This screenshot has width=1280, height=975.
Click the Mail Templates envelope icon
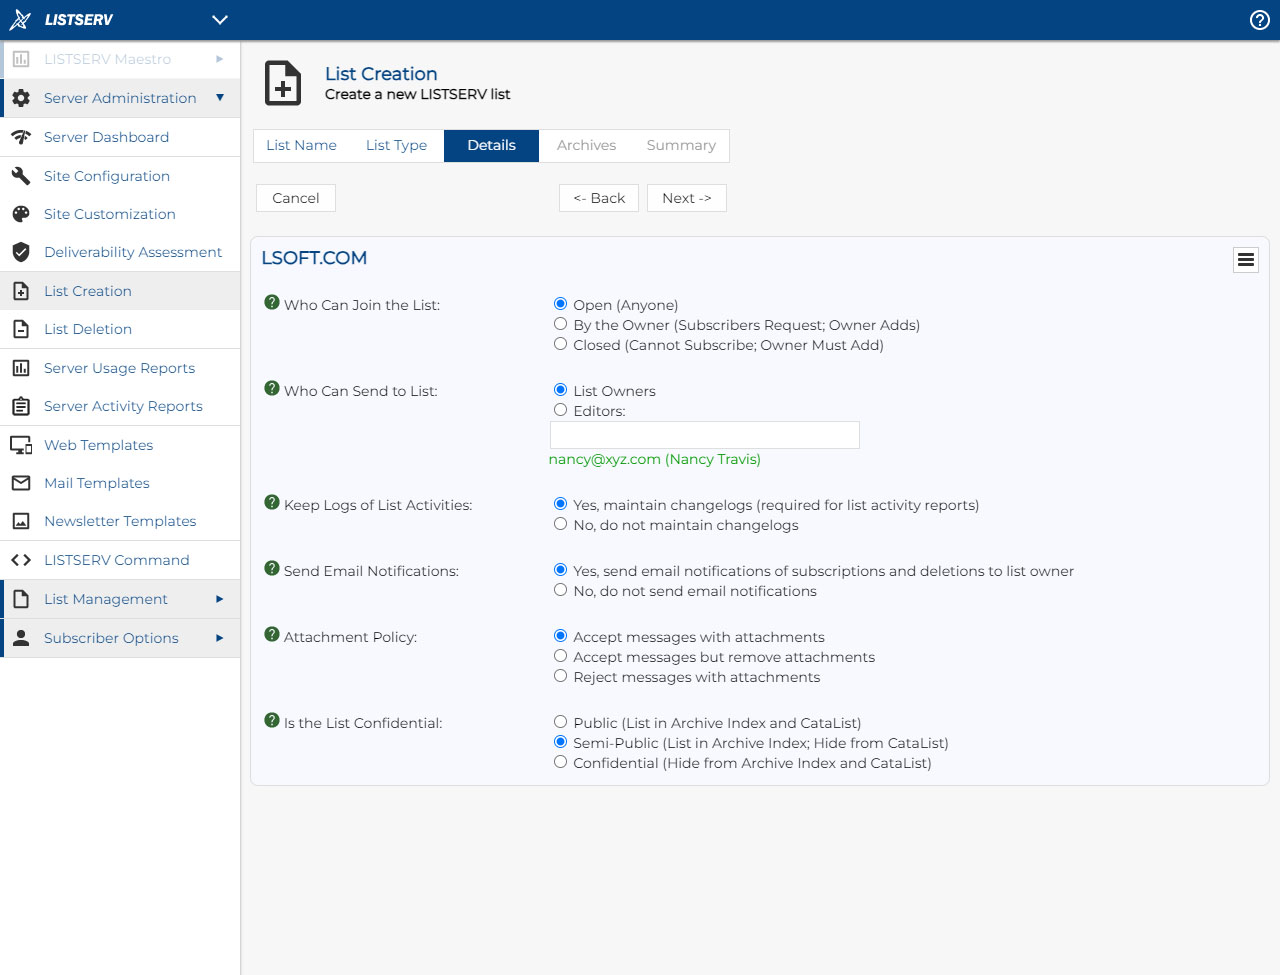pos(21,483)
